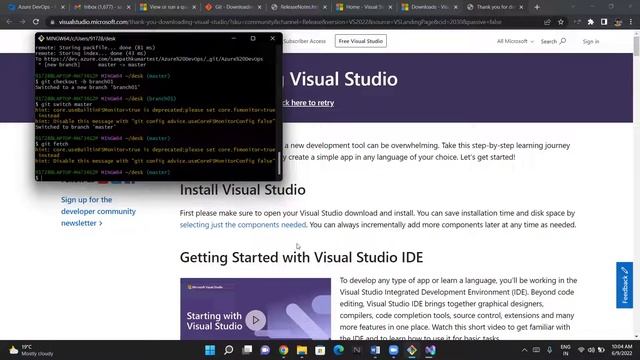The image size is (640, 360).
Task: Go back in Chrome
Action: [x=9, y=22]
